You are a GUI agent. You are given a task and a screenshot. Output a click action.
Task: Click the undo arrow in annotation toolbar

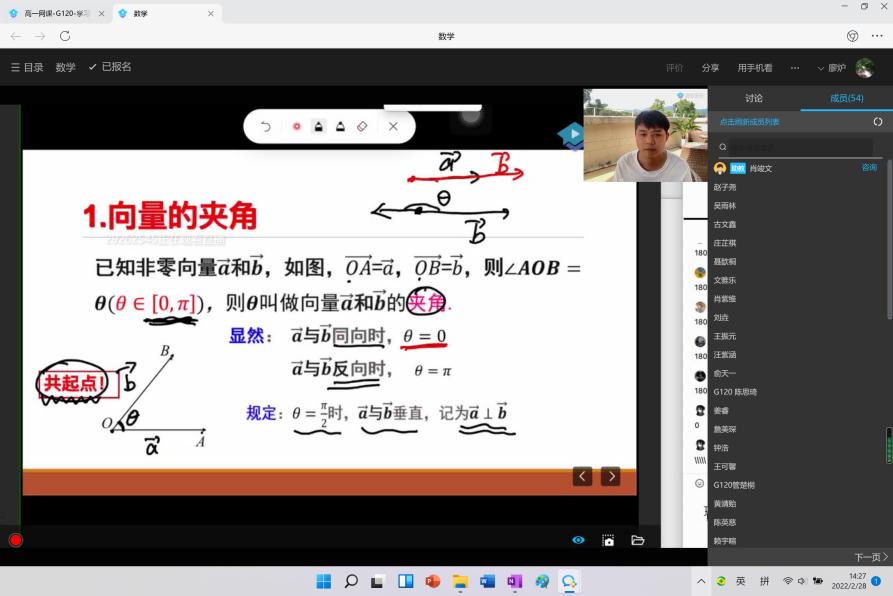point(265,127)
